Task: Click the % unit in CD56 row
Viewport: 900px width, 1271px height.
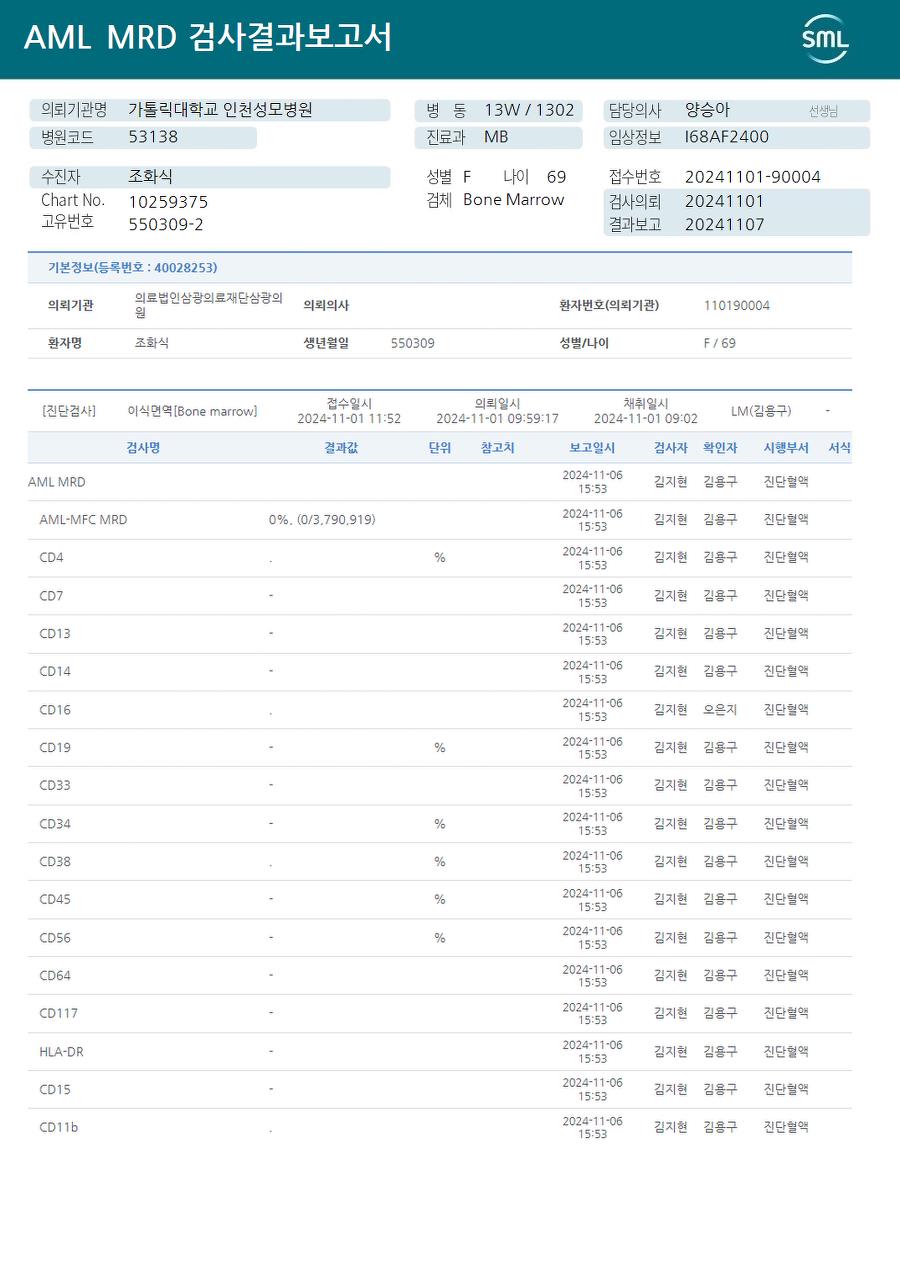Action: tap(440, 938)
